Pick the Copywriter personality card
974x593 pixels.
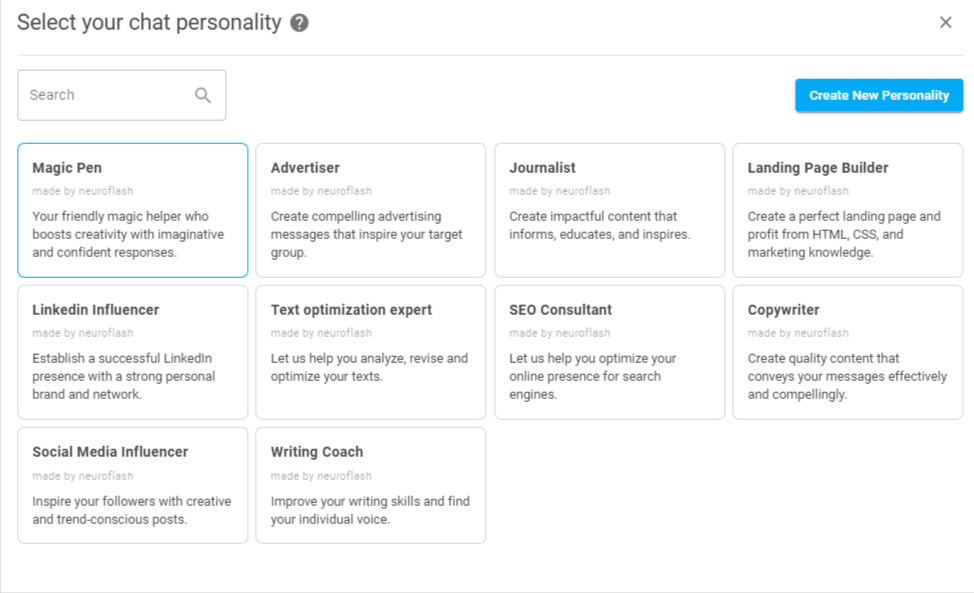click(847, 352)
